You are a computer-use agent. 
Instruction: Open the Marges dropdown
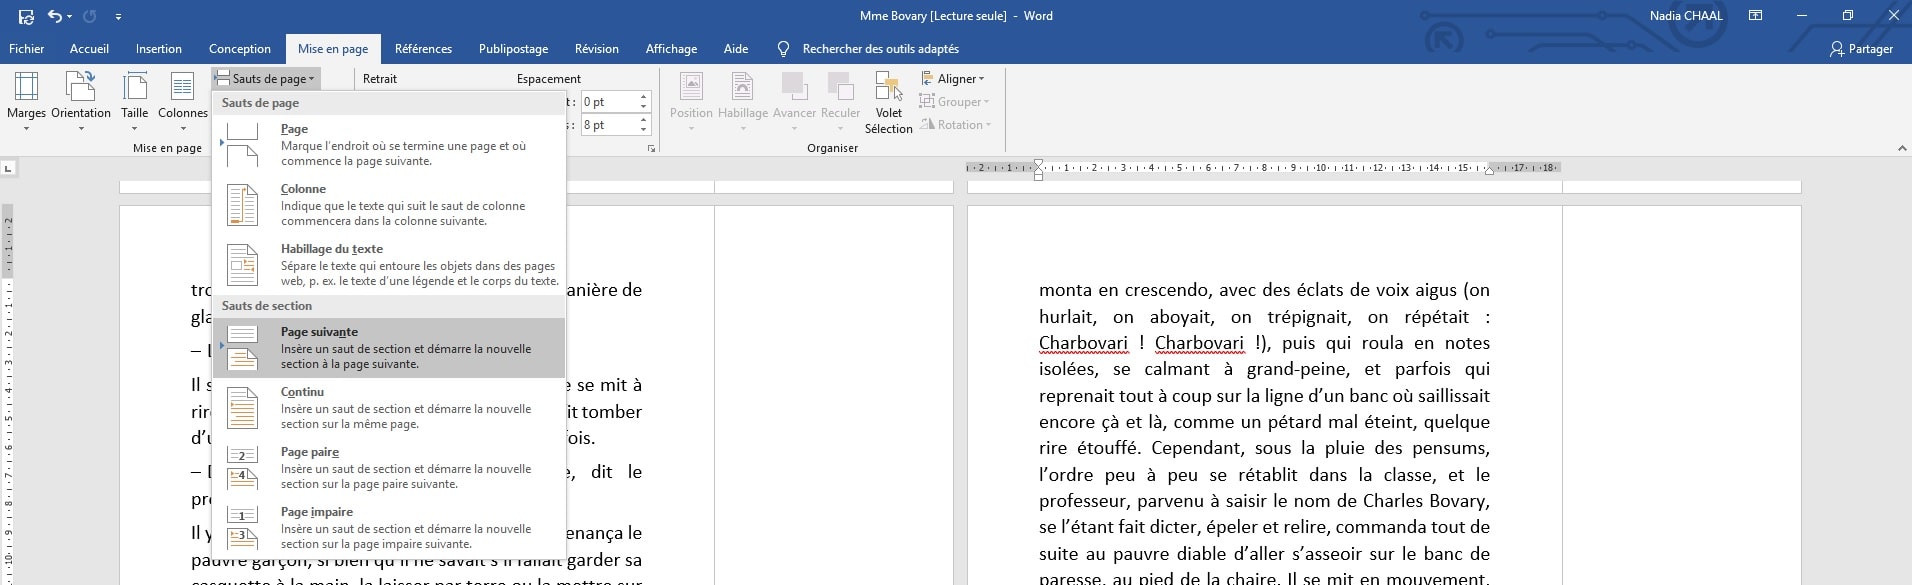27,100
